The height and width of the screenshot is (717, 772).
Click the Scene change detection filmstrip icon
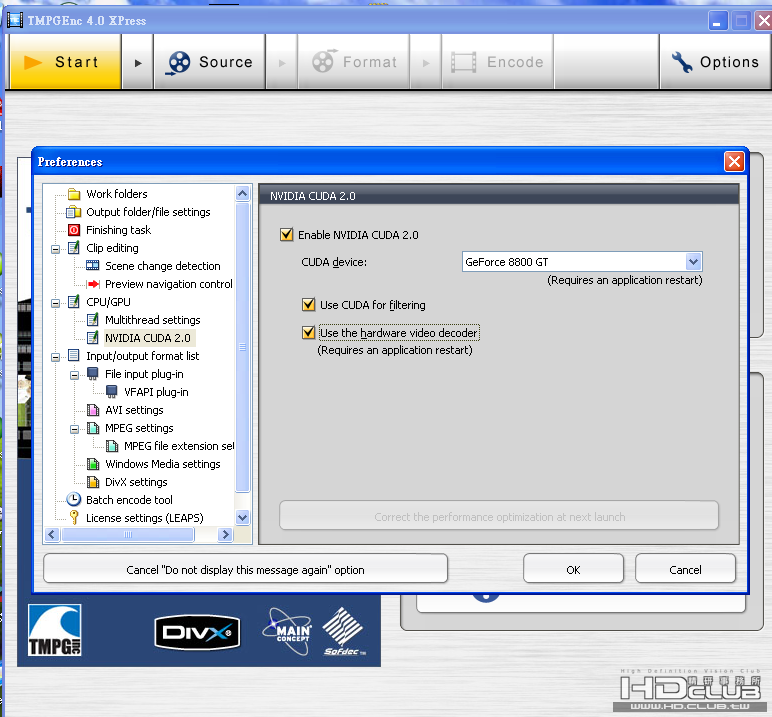coord(93,266)
